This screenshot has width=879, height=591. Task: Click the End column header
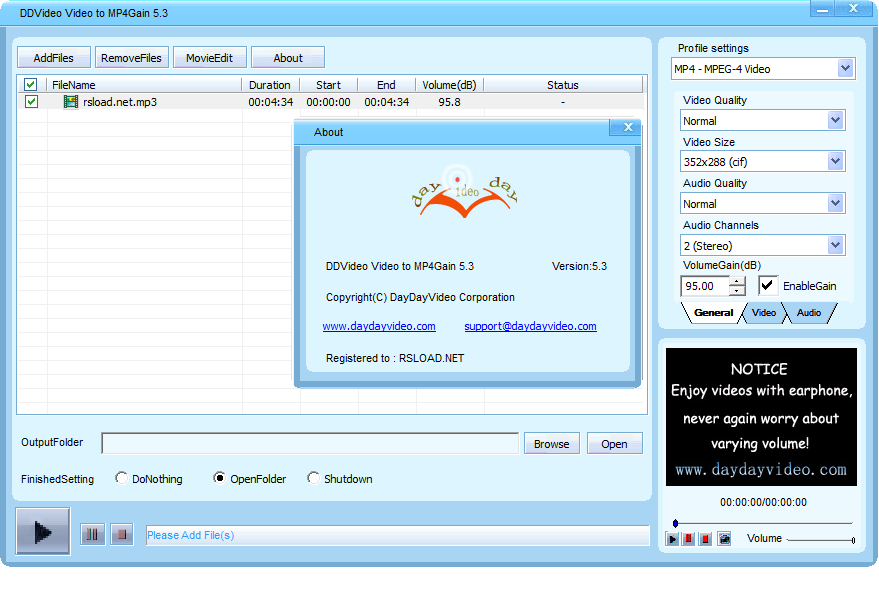[x=386, y=85]
